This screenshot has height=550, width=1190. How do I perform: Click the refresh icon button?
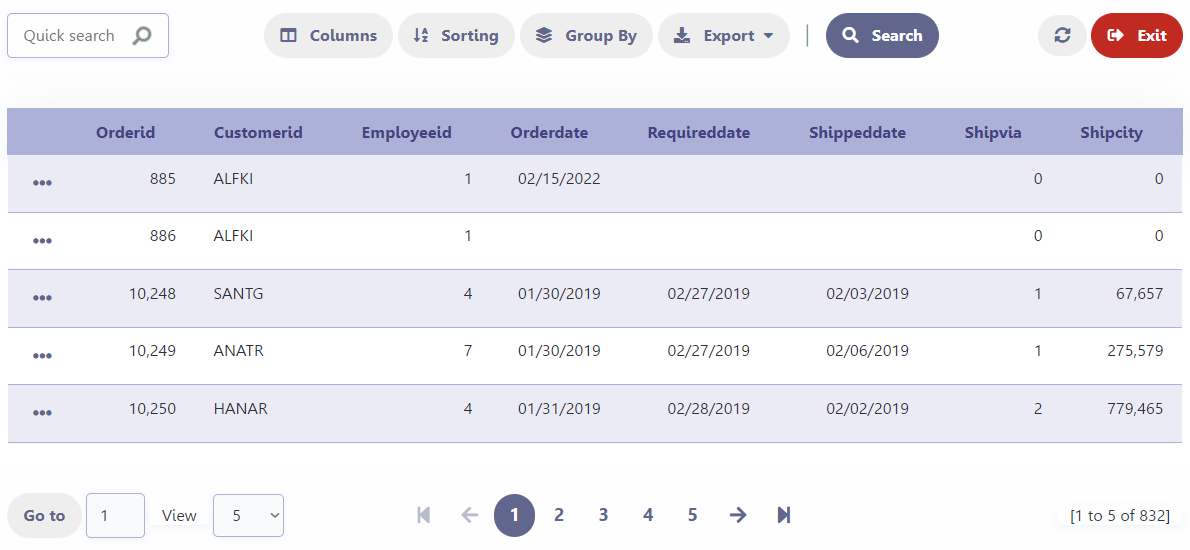tap(1062, 35)
